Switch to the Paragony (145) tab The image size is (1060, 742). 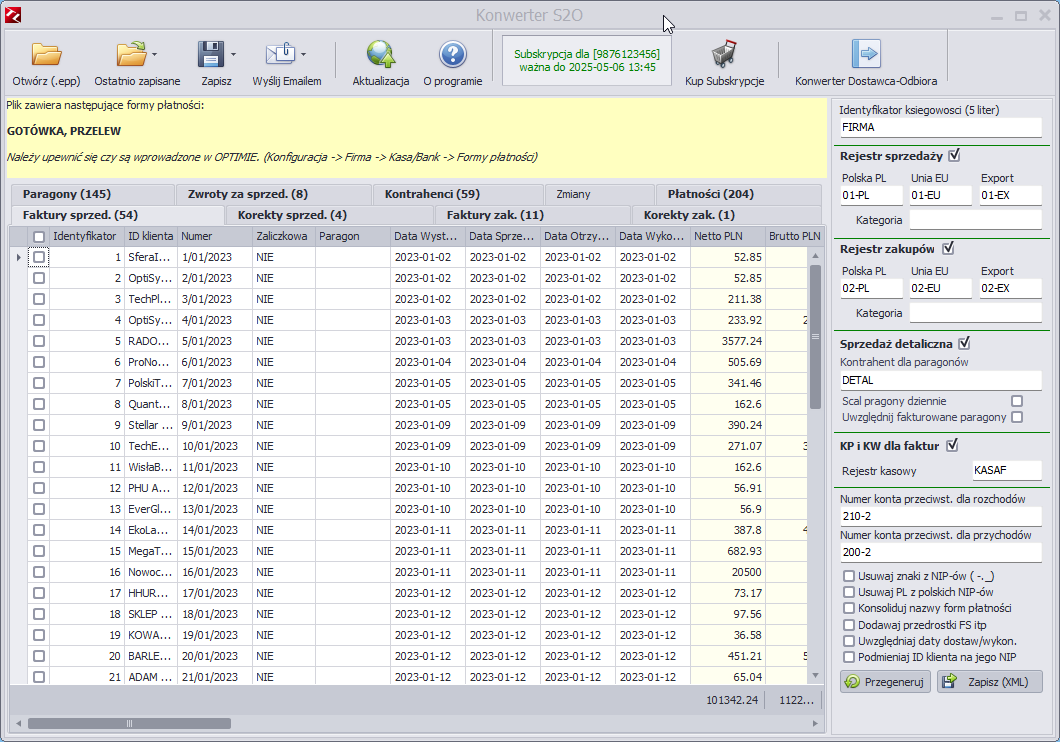click(67, 194)
